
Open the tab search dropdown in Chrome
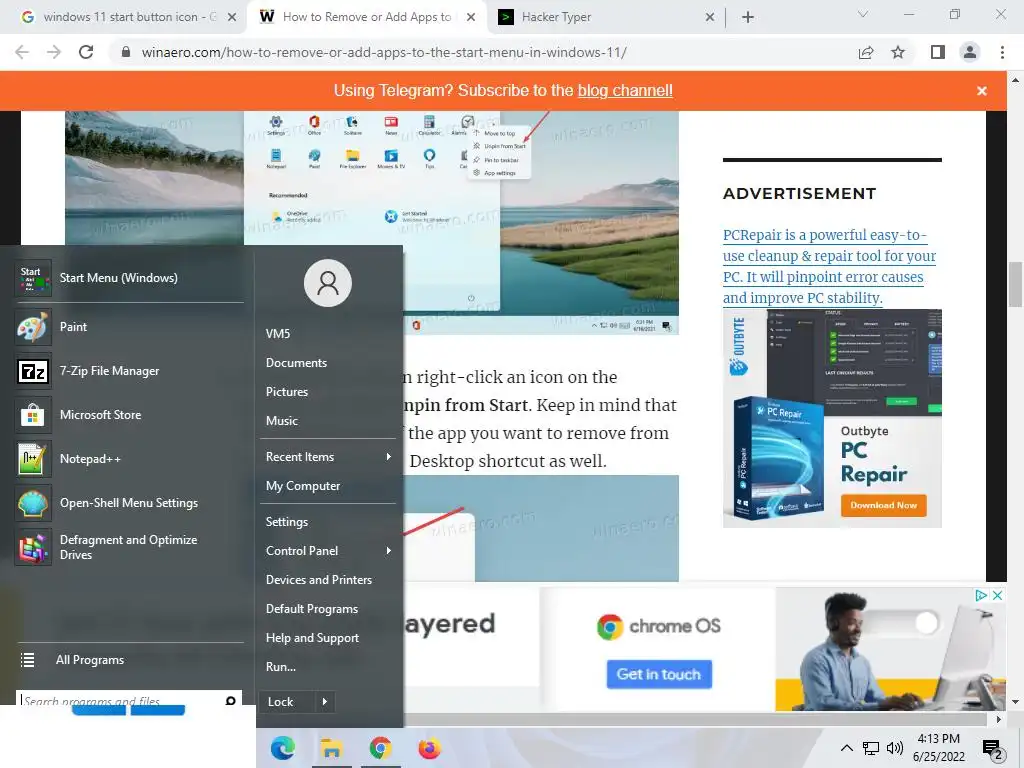click(863, 14)
